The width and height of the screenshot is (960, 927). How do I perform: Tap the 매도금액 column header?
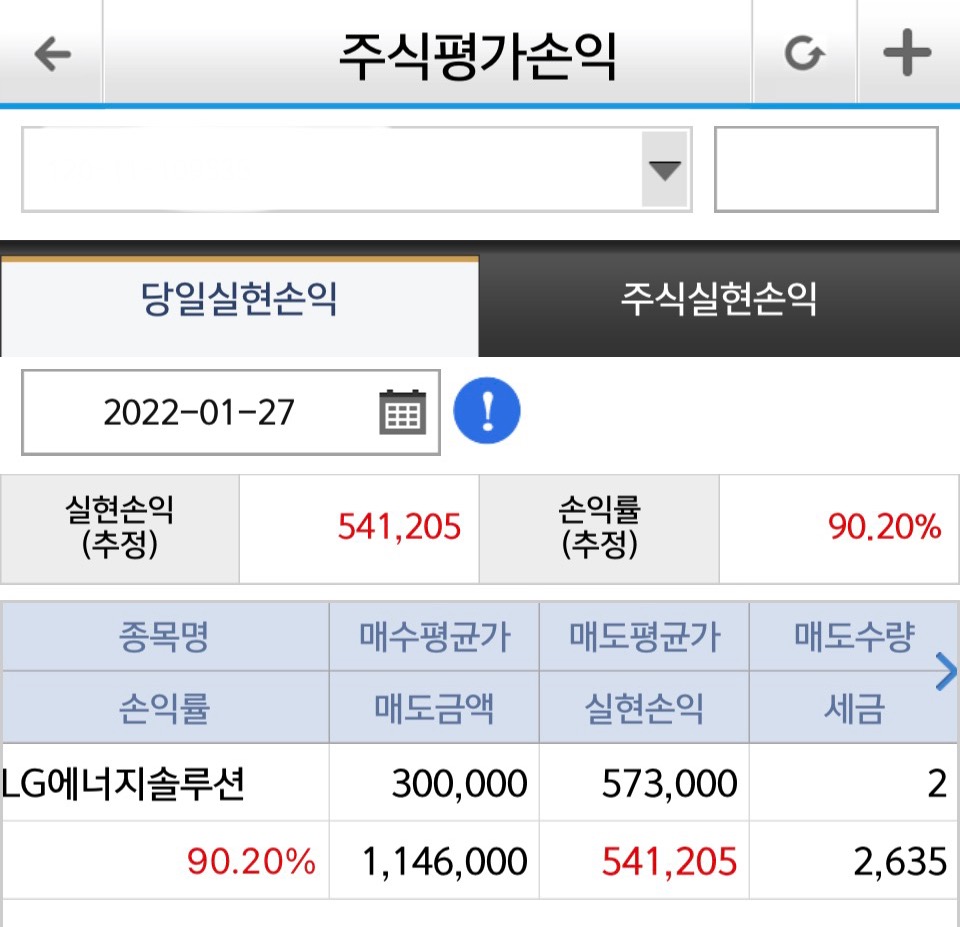coord(434,708)
